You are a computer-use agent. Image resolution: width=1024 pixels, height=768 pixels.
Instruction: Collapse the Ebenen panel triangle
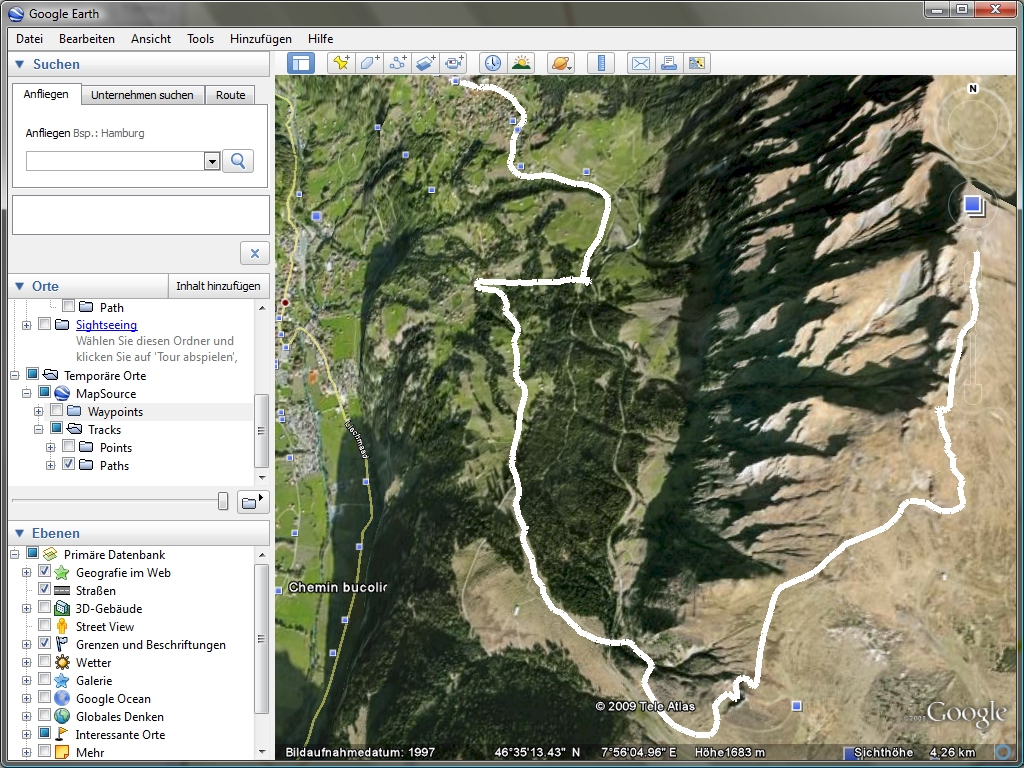tap(20, 533)
